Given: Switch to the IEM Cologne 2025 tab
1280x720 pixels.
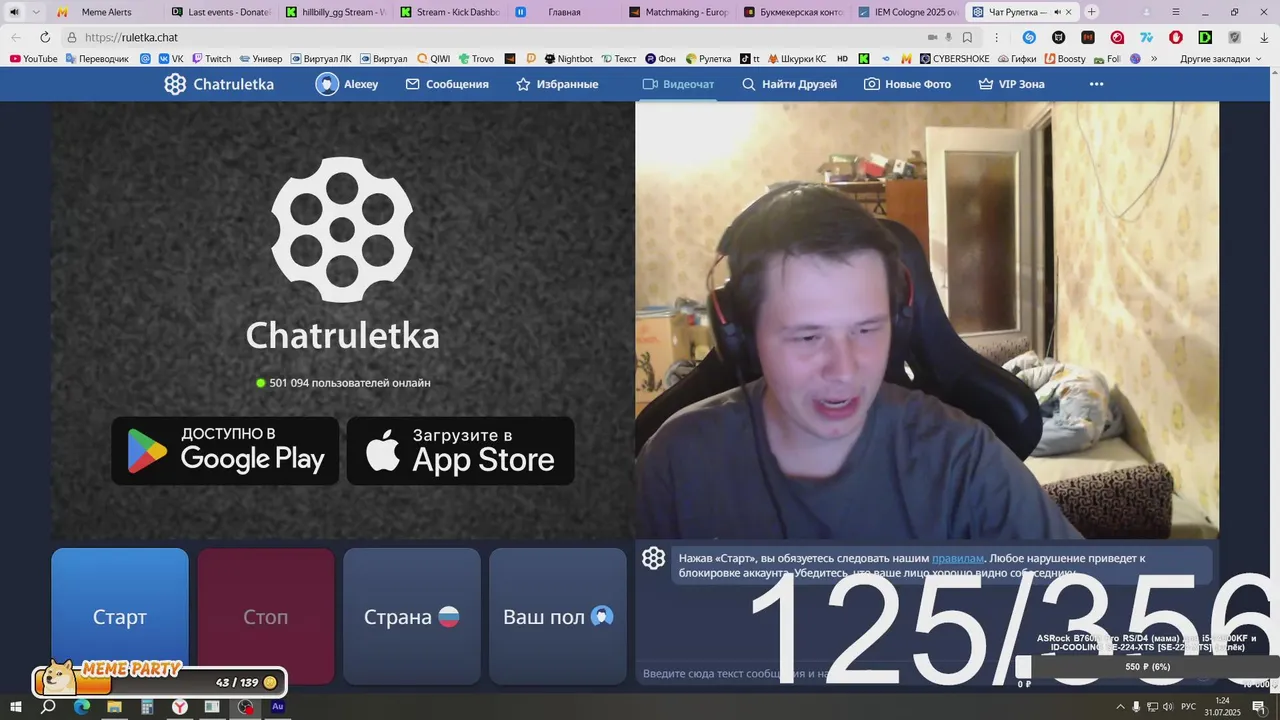Looking at the screenshot, I should click(907, 12).
